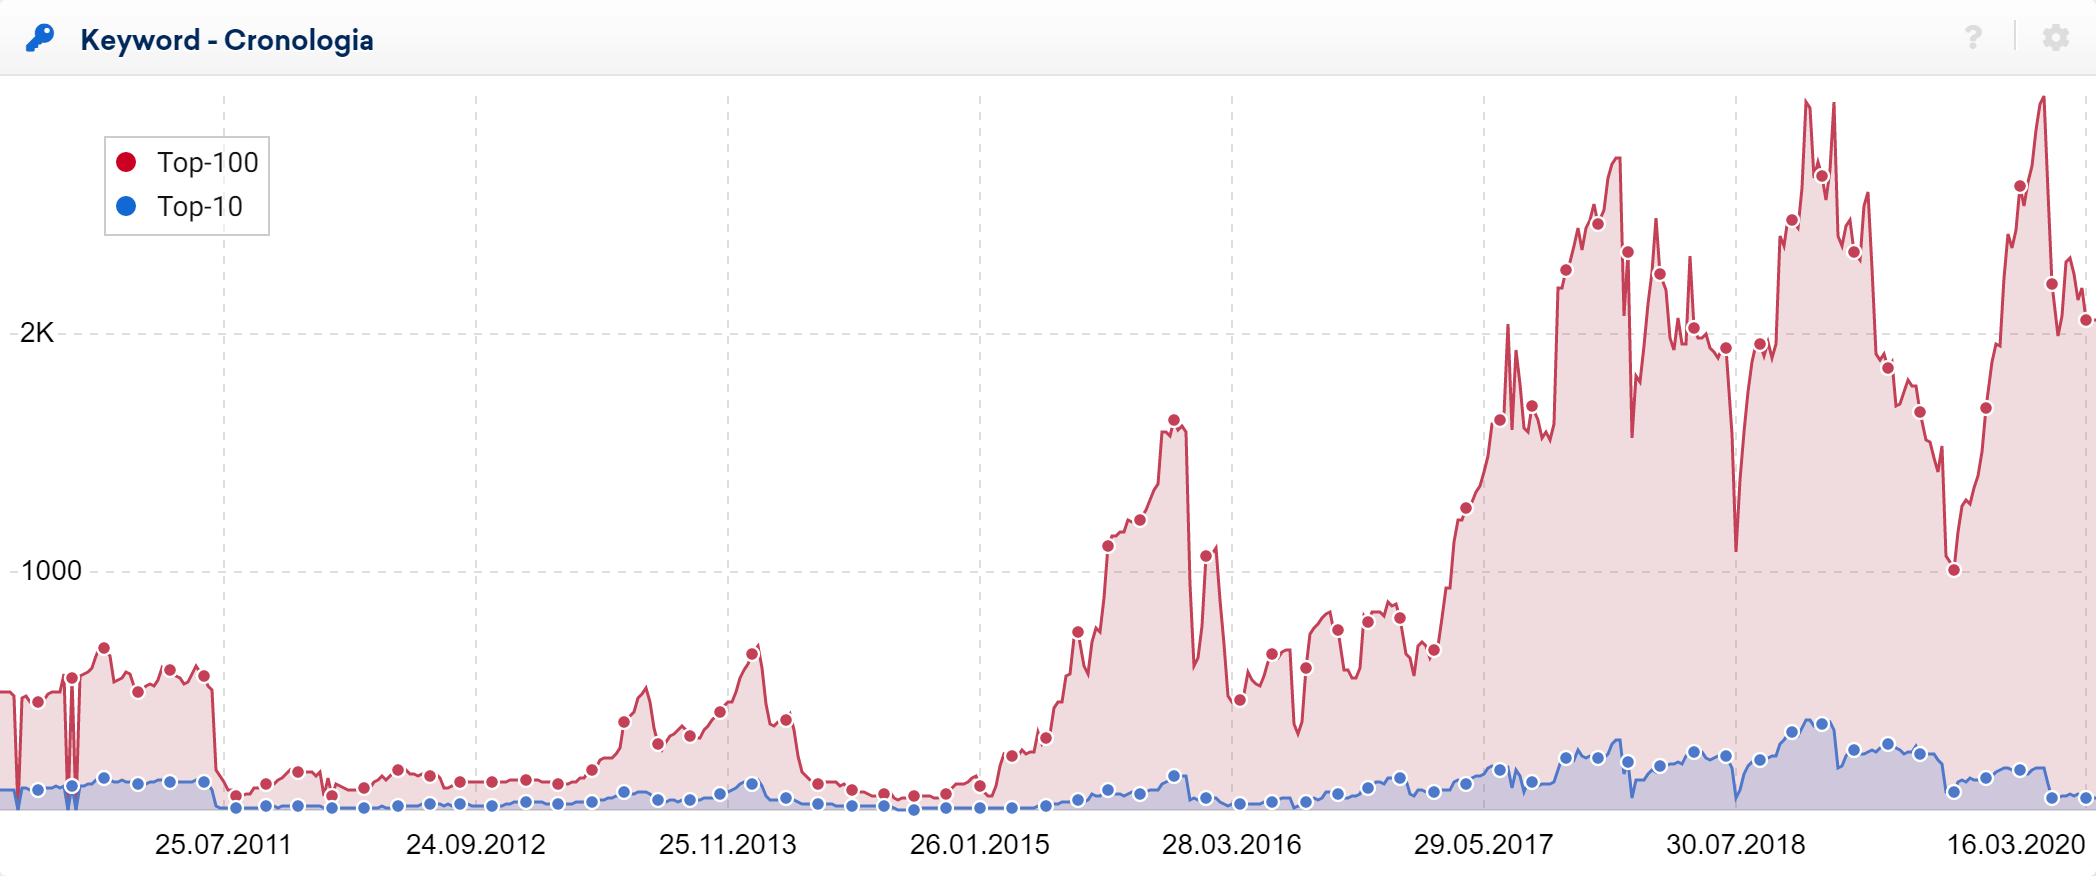Select the last Top-100 data point at chart's right edge
This screenshot has width=2096, height=876.
(2086, 320)
